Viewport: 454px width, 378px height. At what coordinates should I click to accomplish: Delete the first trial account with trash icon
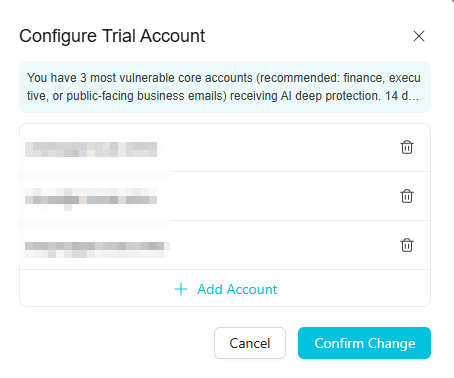coord(407,147)
